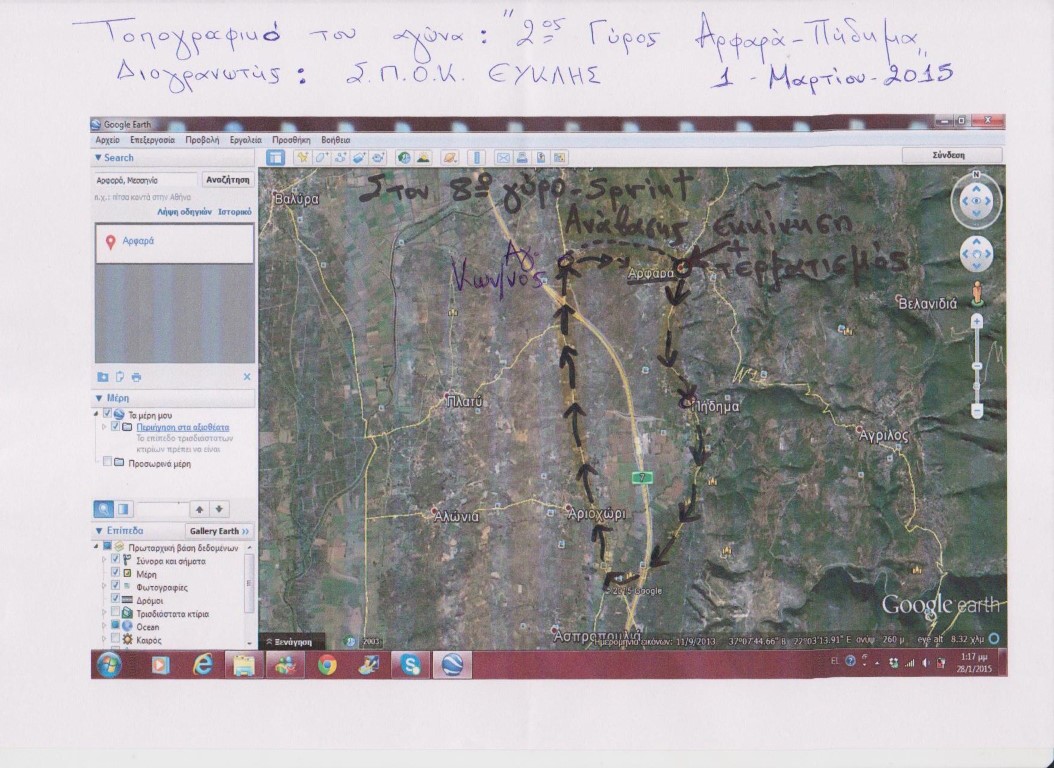The image size is (1054, 768).
Task: Open Internet Explorer from the taskbar
Action: [x=202, y=665]
